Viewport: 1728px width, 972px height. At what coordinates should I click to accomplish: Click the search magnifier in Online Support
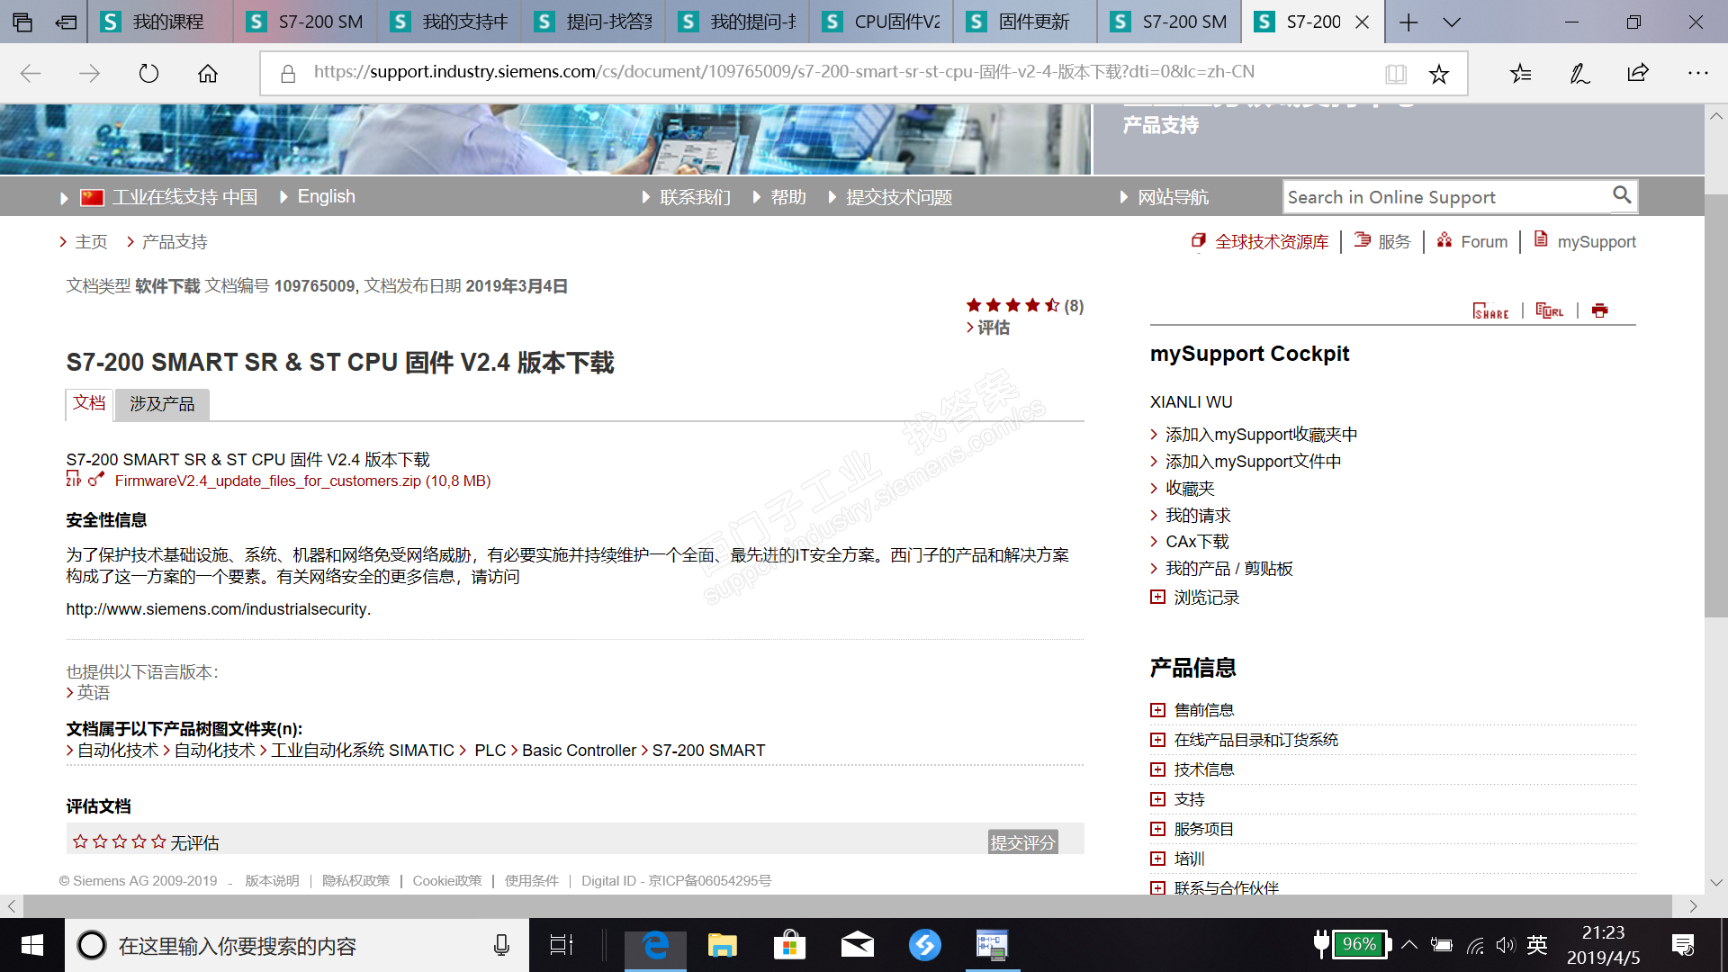pos(1622,195)
